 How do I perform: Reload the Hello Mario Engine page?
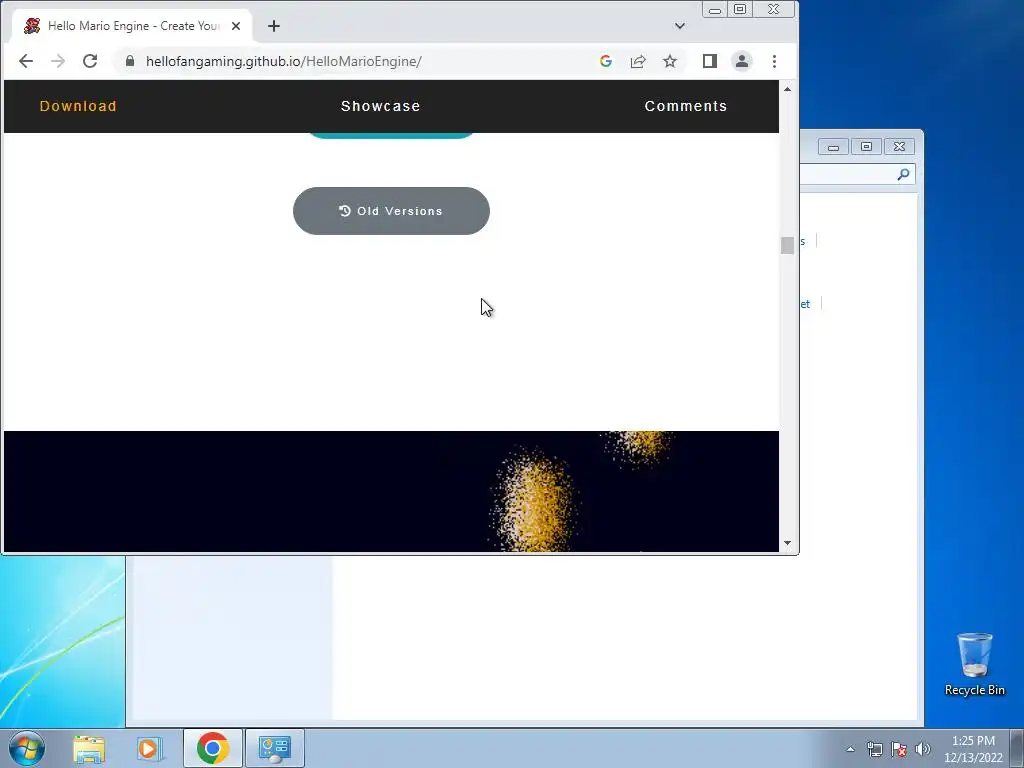(x=90, y=61)
